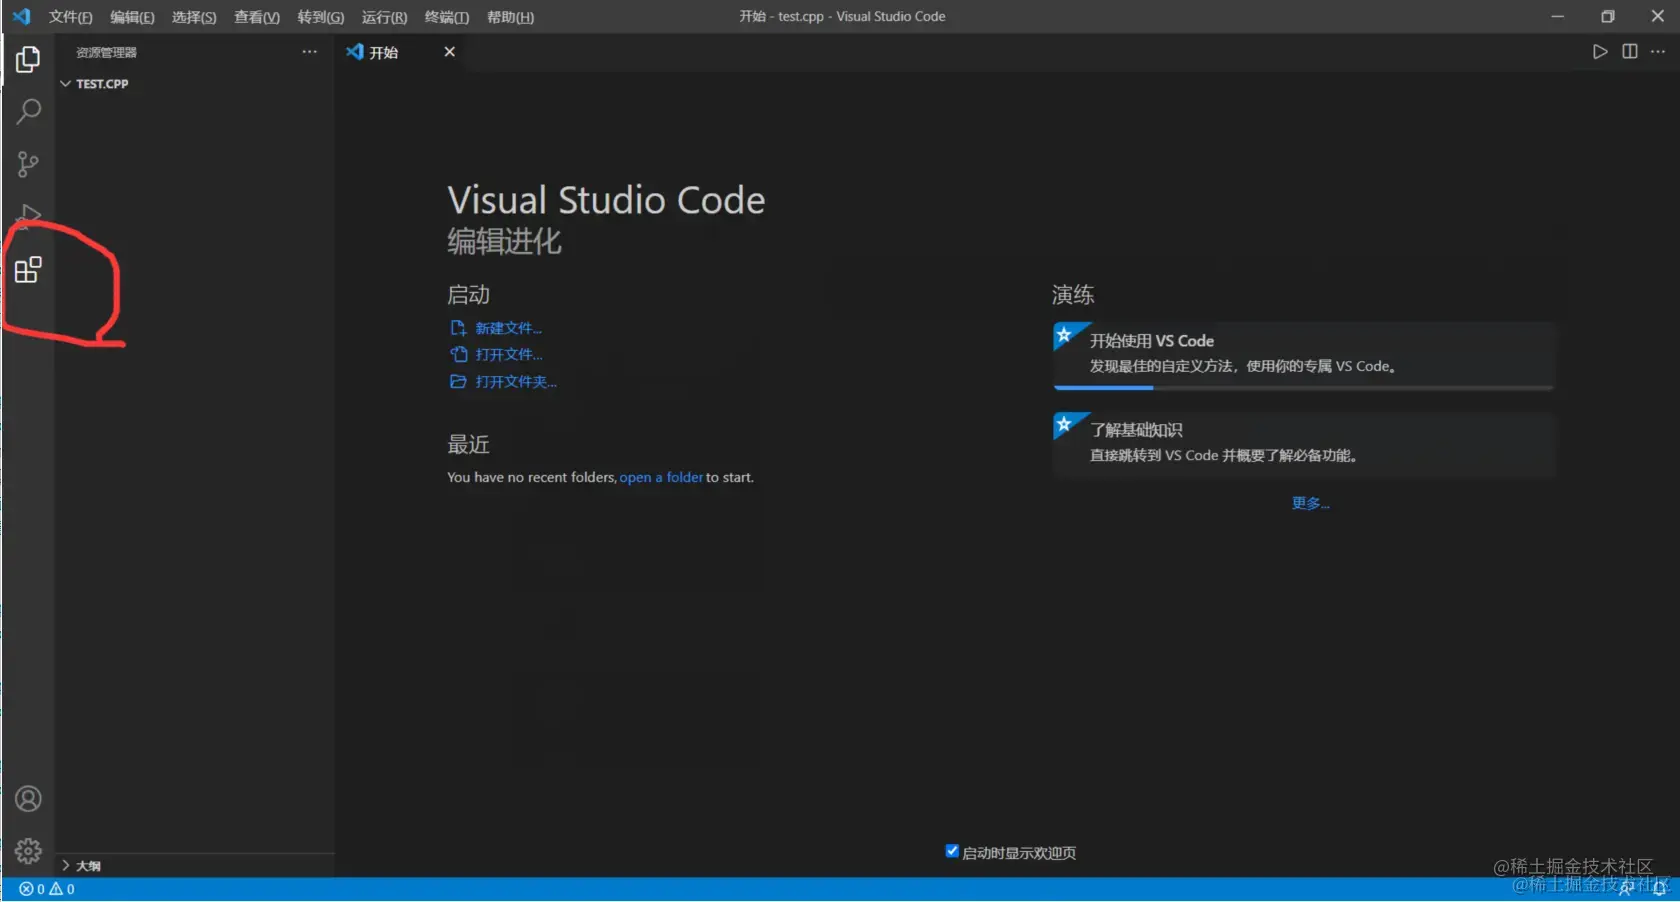Click the 更多... link under walkthroughs
The height and width of the screenshot is (902, 1680).
point(1310,503)
